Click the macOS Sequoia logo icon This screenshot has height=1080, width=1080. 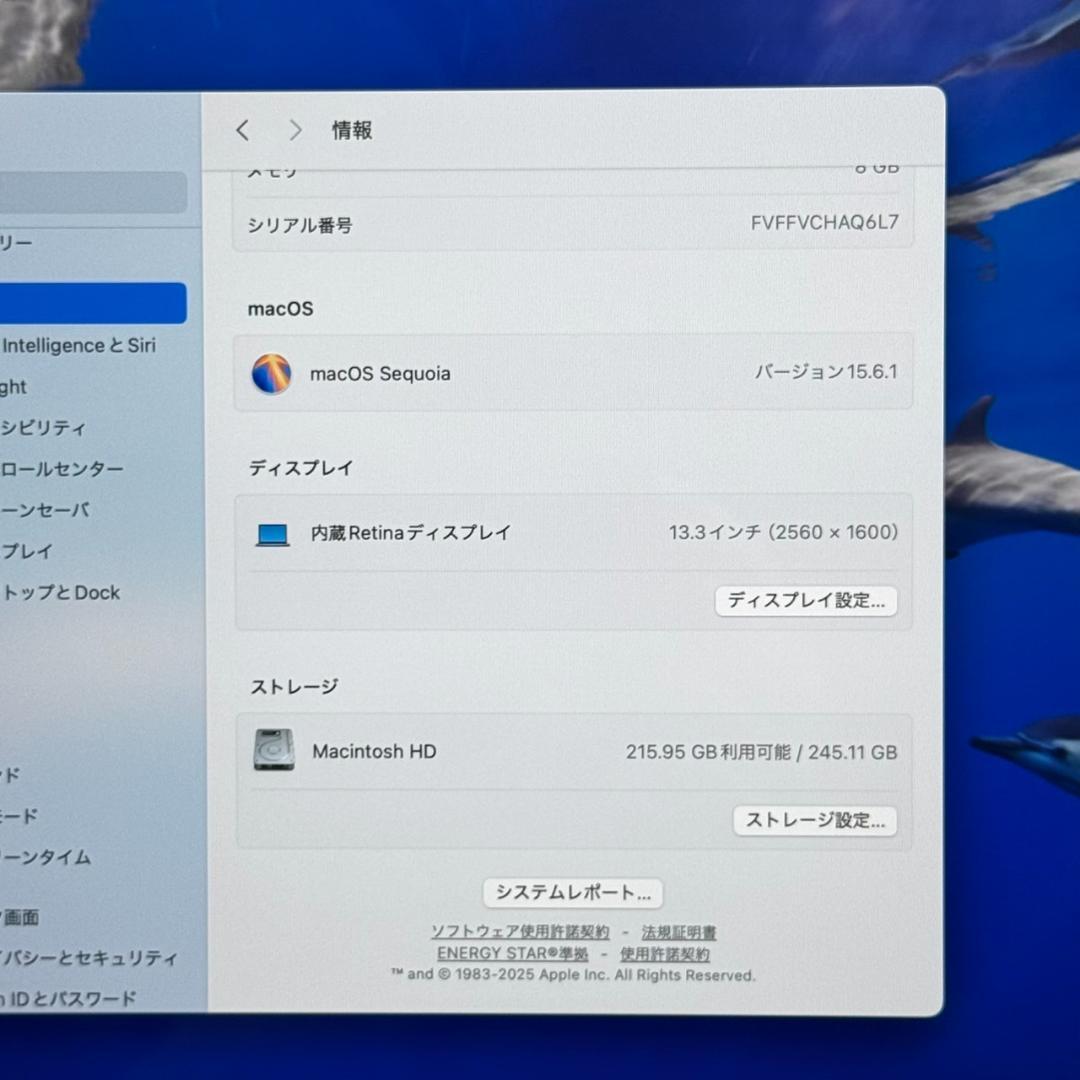pos(267,373)
